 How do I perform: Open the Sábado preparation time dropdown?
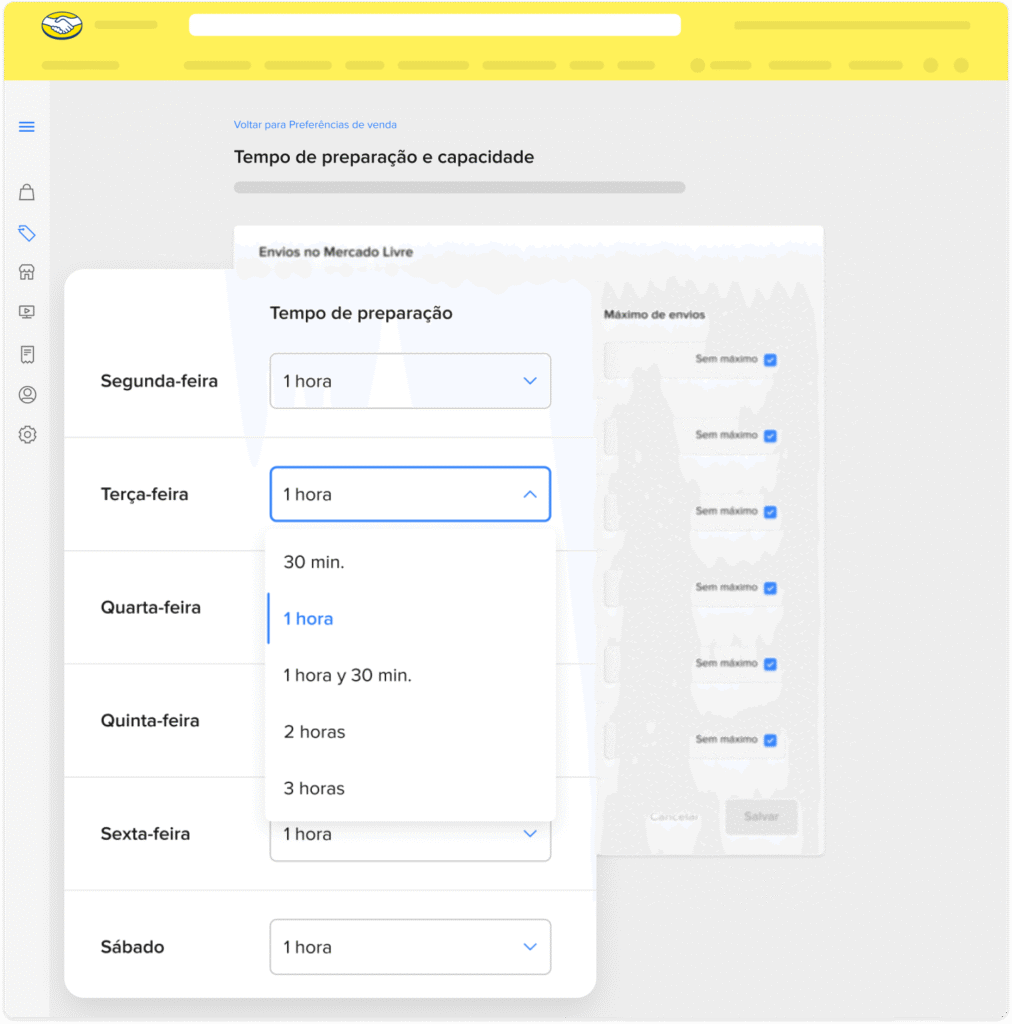pos(410,947)
